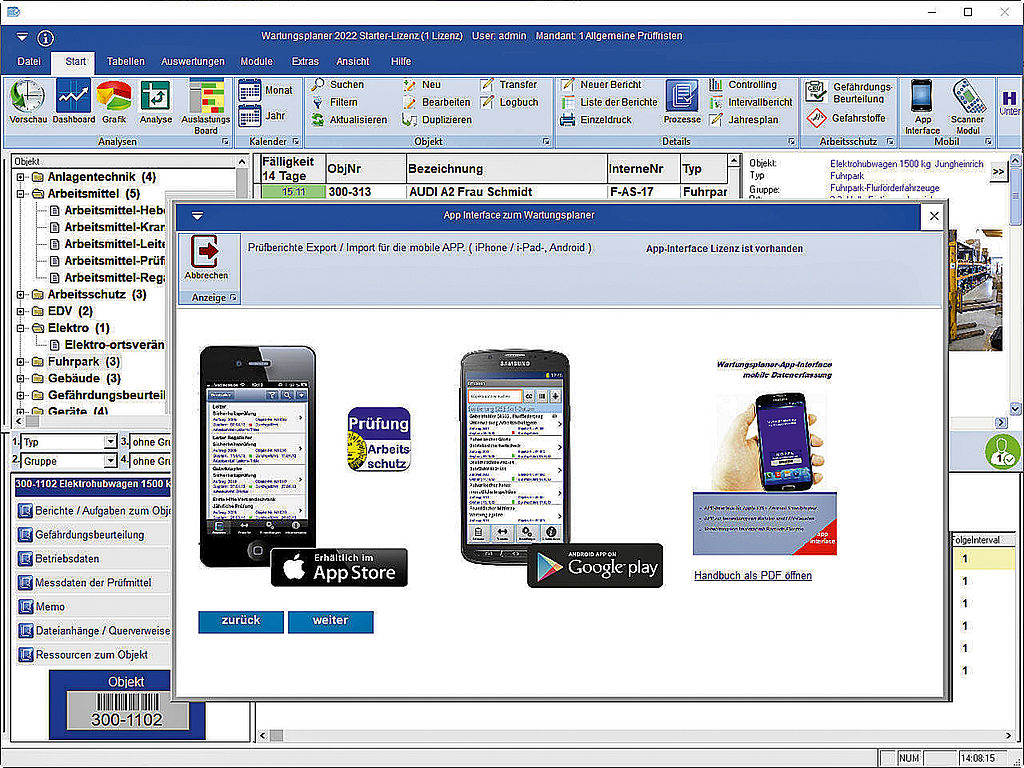Click the Grafik pie chart icon
The image size is (1024, 768).
coord(114,102)
